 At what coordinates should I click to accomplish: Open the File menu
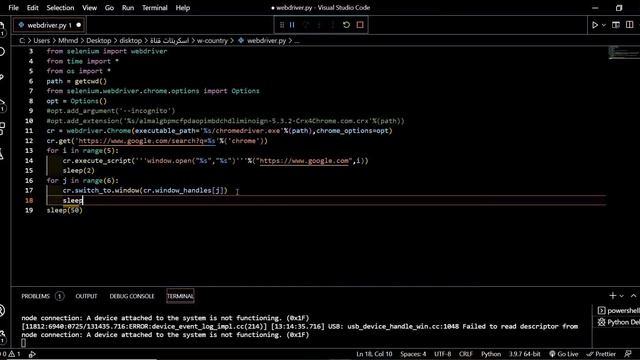click(x=13, y=8)
